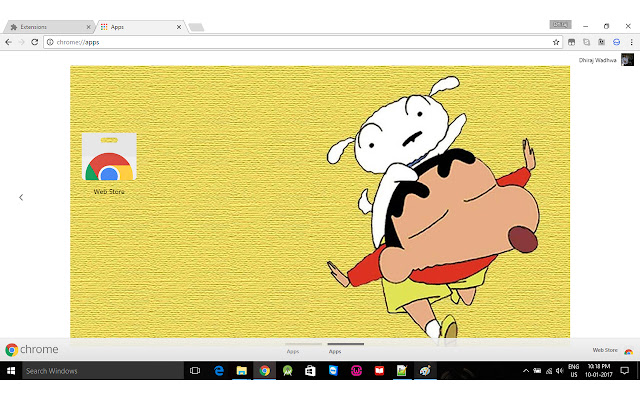Viewport: 640px width, 400px height.
Task: Open Task View on the taskbar
Action: (x=195, y=371)
